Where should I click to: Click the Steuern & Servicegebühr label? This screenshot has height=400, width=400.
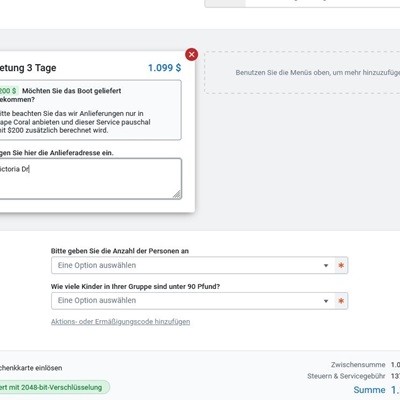click(346, 376)
